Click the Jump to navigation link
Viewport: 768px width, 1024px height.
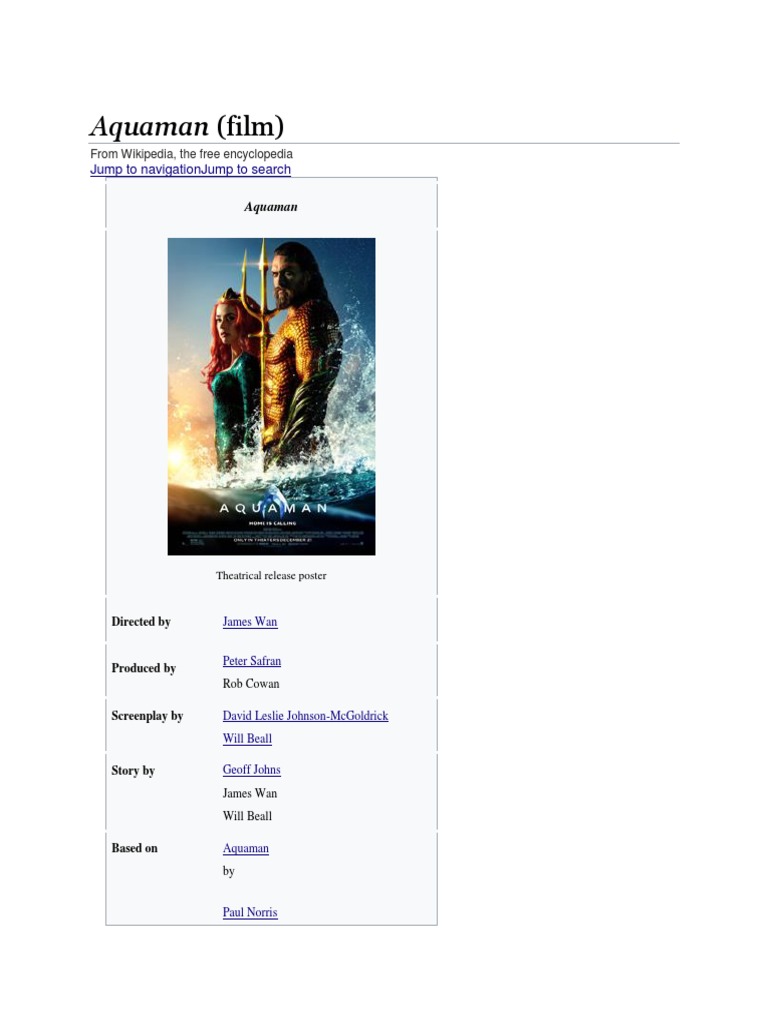pos(145,169)
